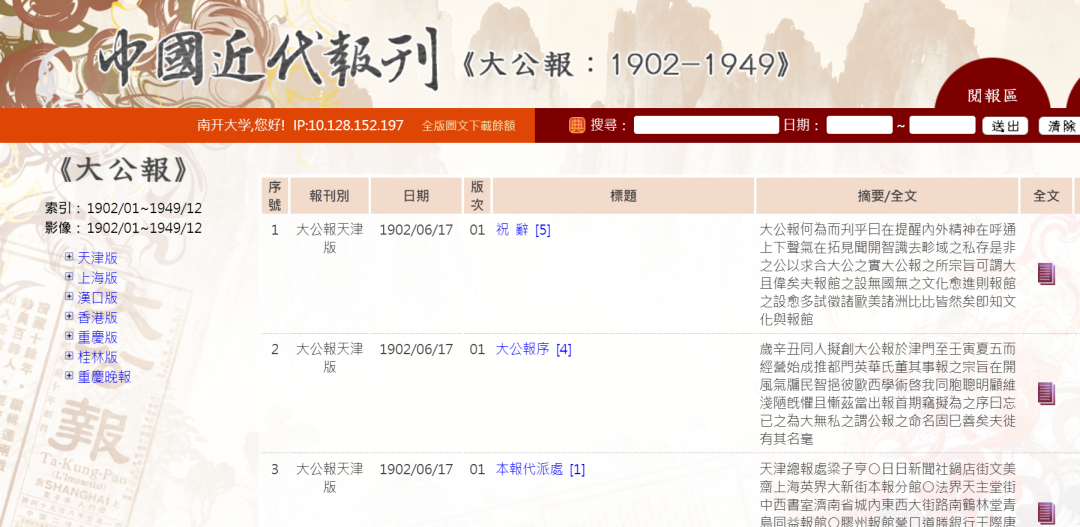The width and height of the screenshot is (1080, 527).
Task: Open full text icon for 祝辭 row
Action: pyautogui.click(x=1046, y=274)
